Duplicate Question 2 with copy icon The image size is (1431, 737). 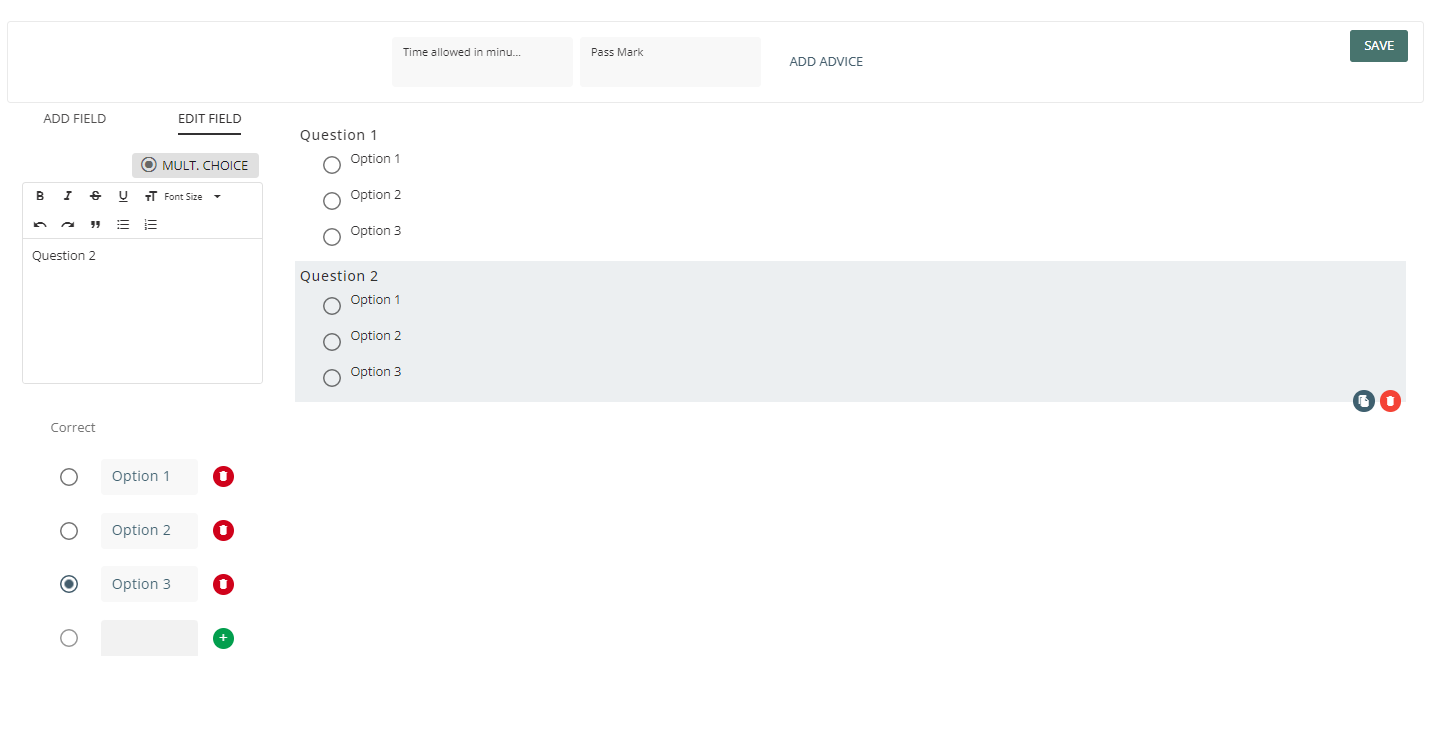click(1363, 401)
